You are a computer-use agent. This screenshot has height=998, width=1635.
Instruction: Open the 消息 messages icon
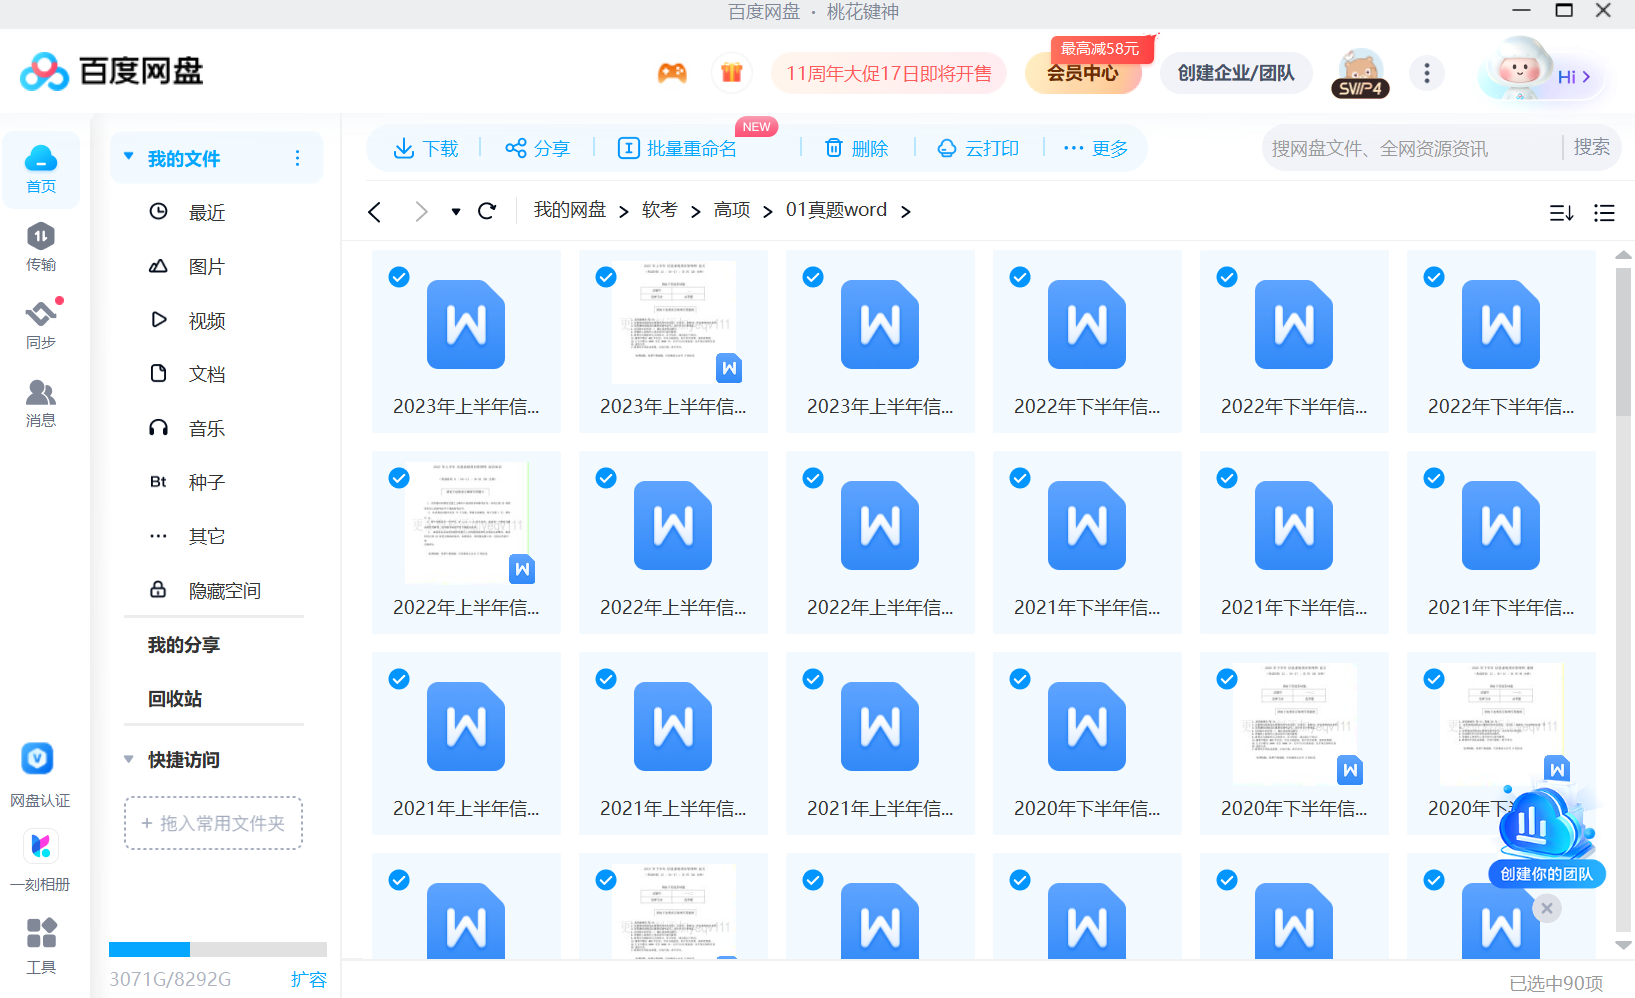click(x=41, y=403)
